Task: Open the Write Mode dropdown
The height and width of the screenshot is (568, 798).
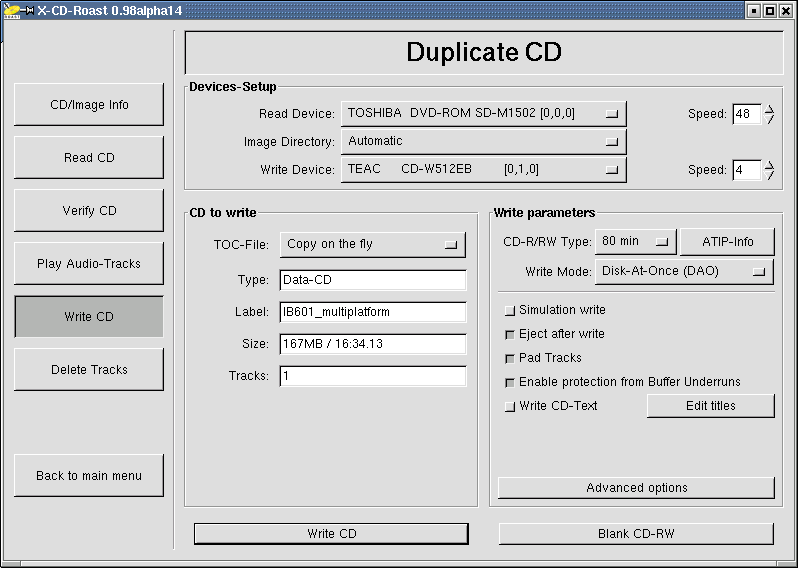Action: click(685, 271)
